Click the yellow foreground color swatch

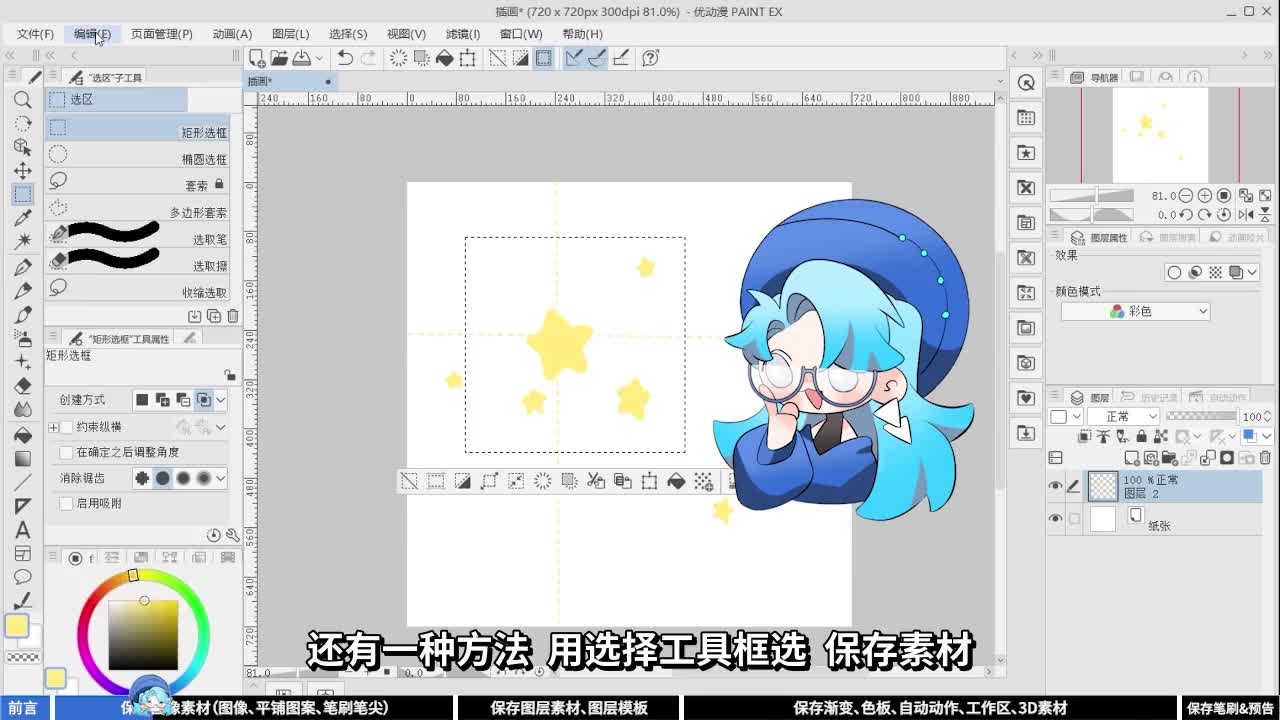click(x=17, y=626)
